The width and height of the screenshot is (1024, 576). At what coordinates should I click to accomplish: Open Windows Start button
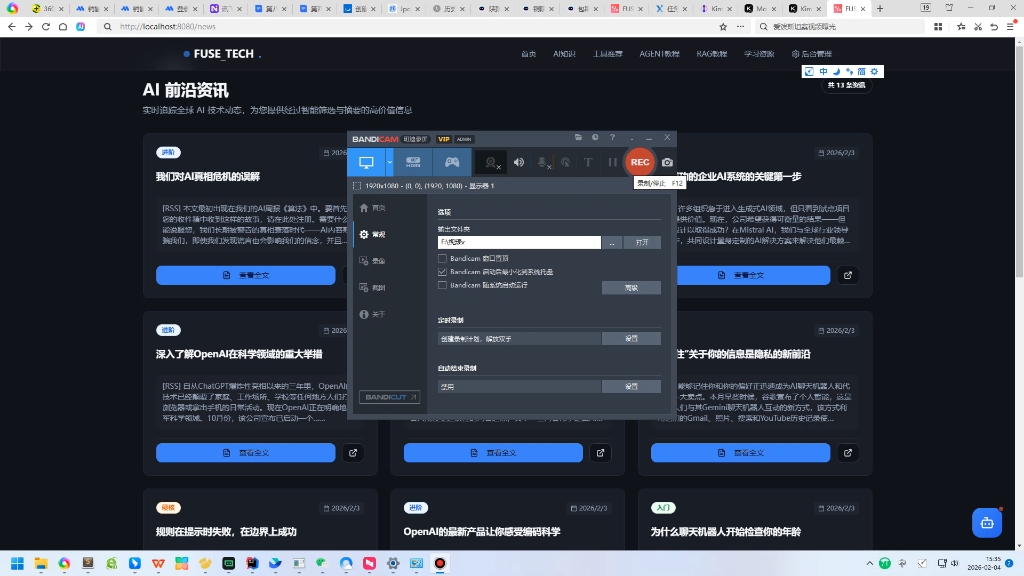point(18,563)
